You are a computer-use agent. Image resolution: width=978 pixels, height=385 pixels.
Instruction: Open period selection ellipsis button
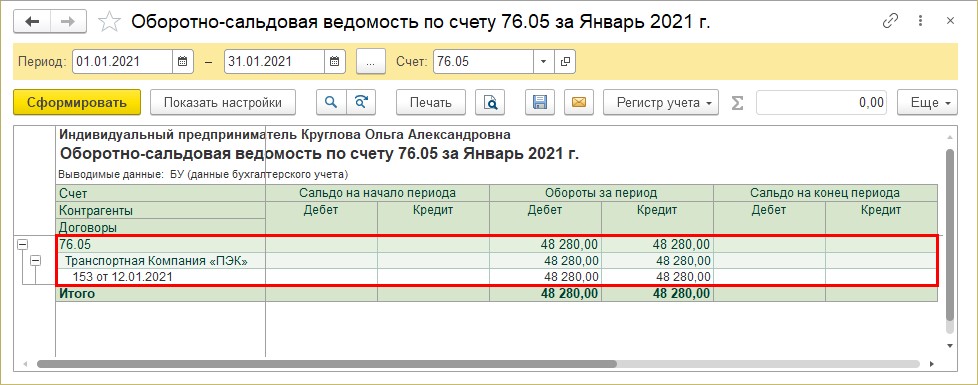coord(371,62)
